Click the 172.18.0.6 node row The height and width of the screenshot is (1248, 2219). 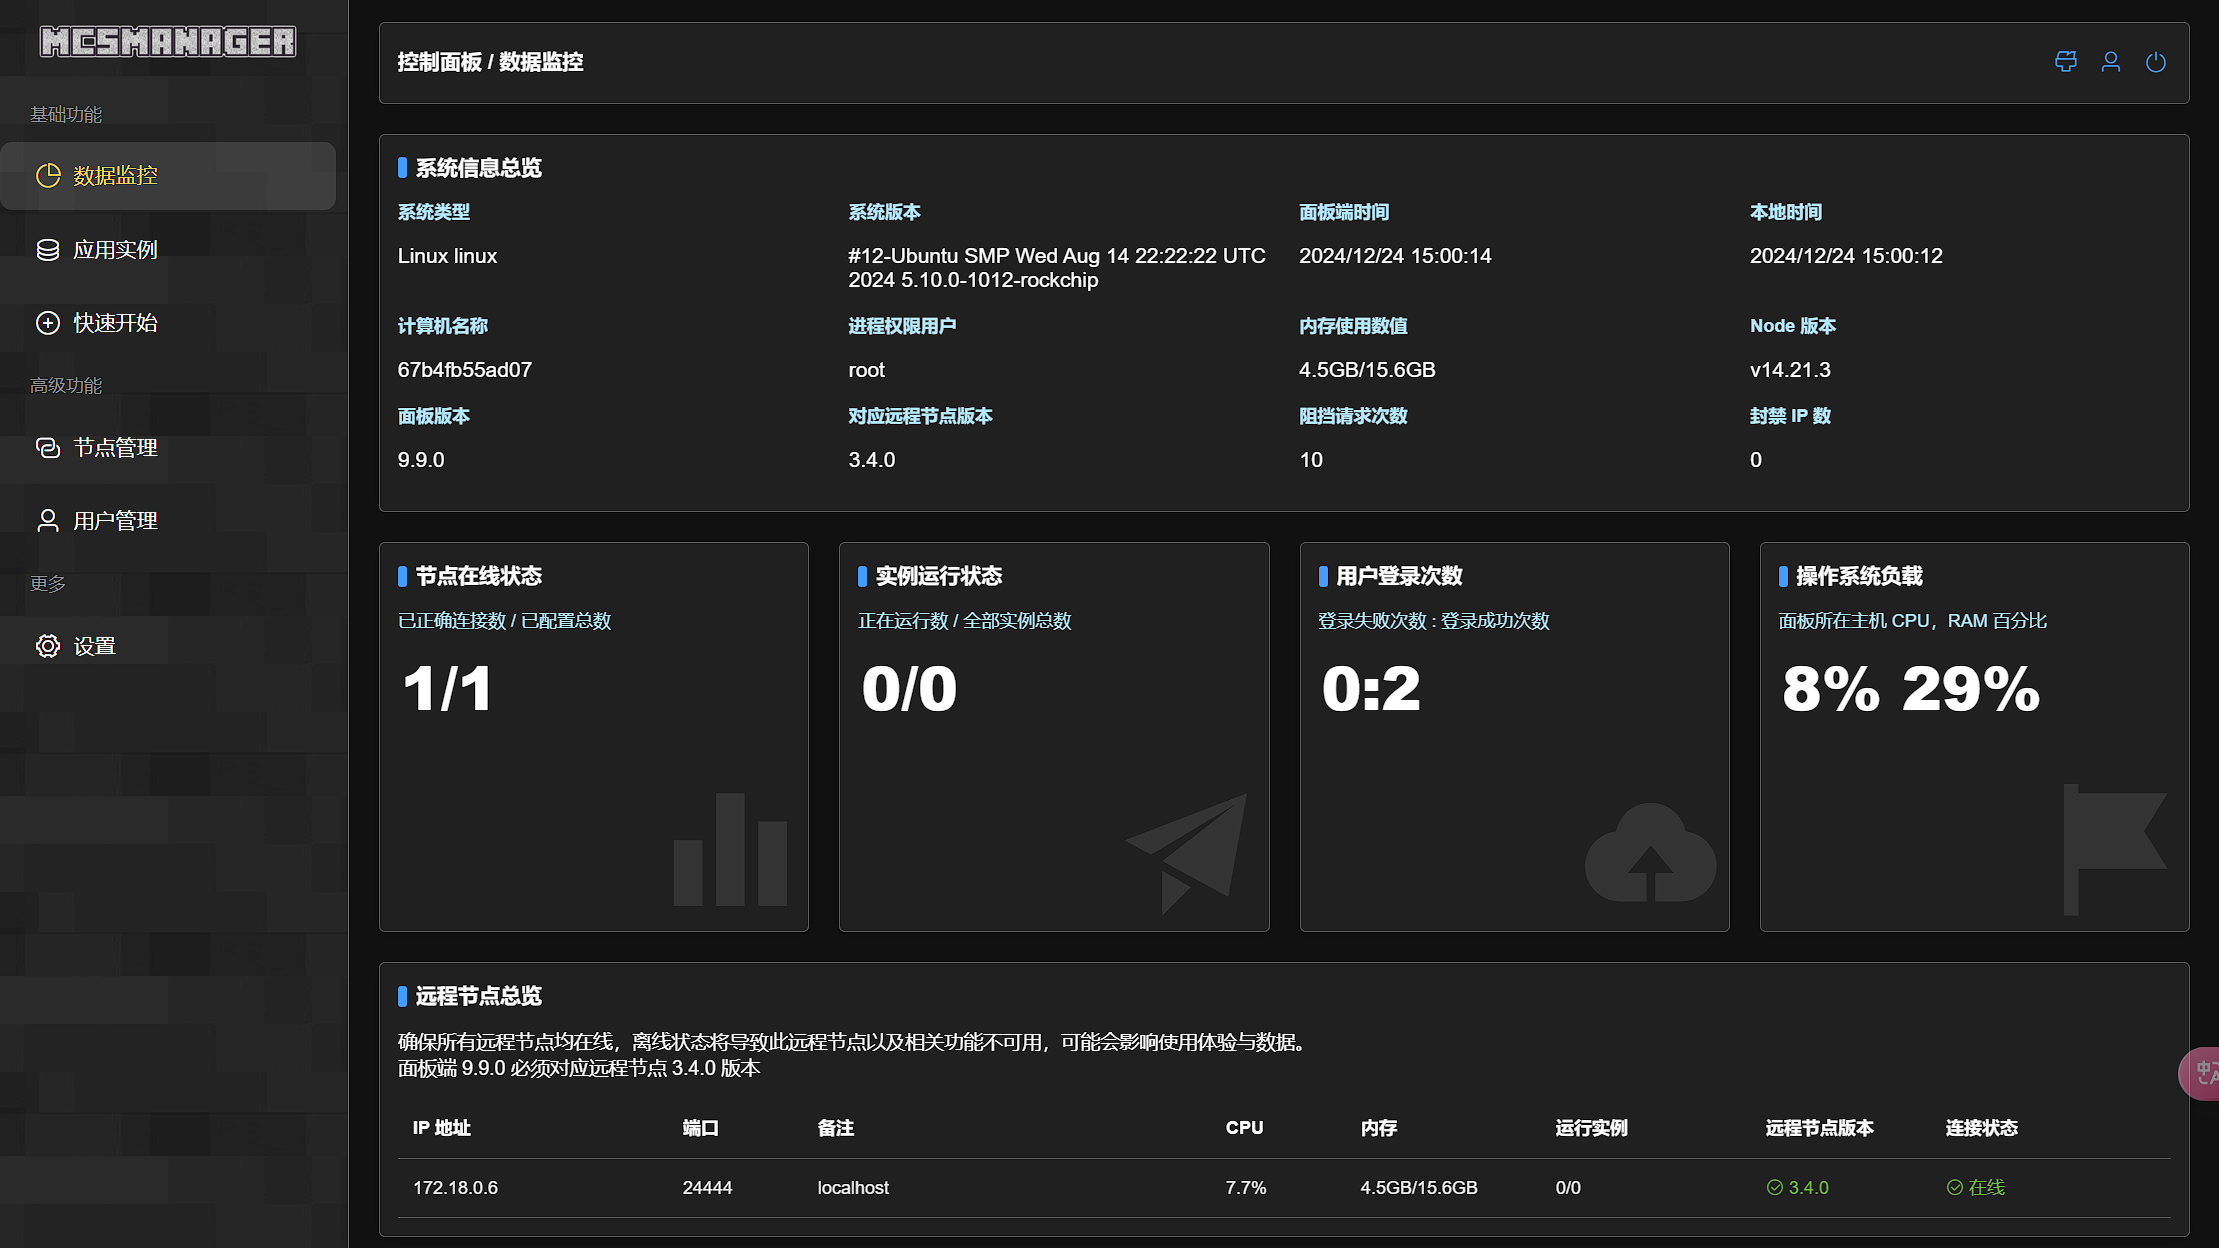click(x=455, y=1188)
